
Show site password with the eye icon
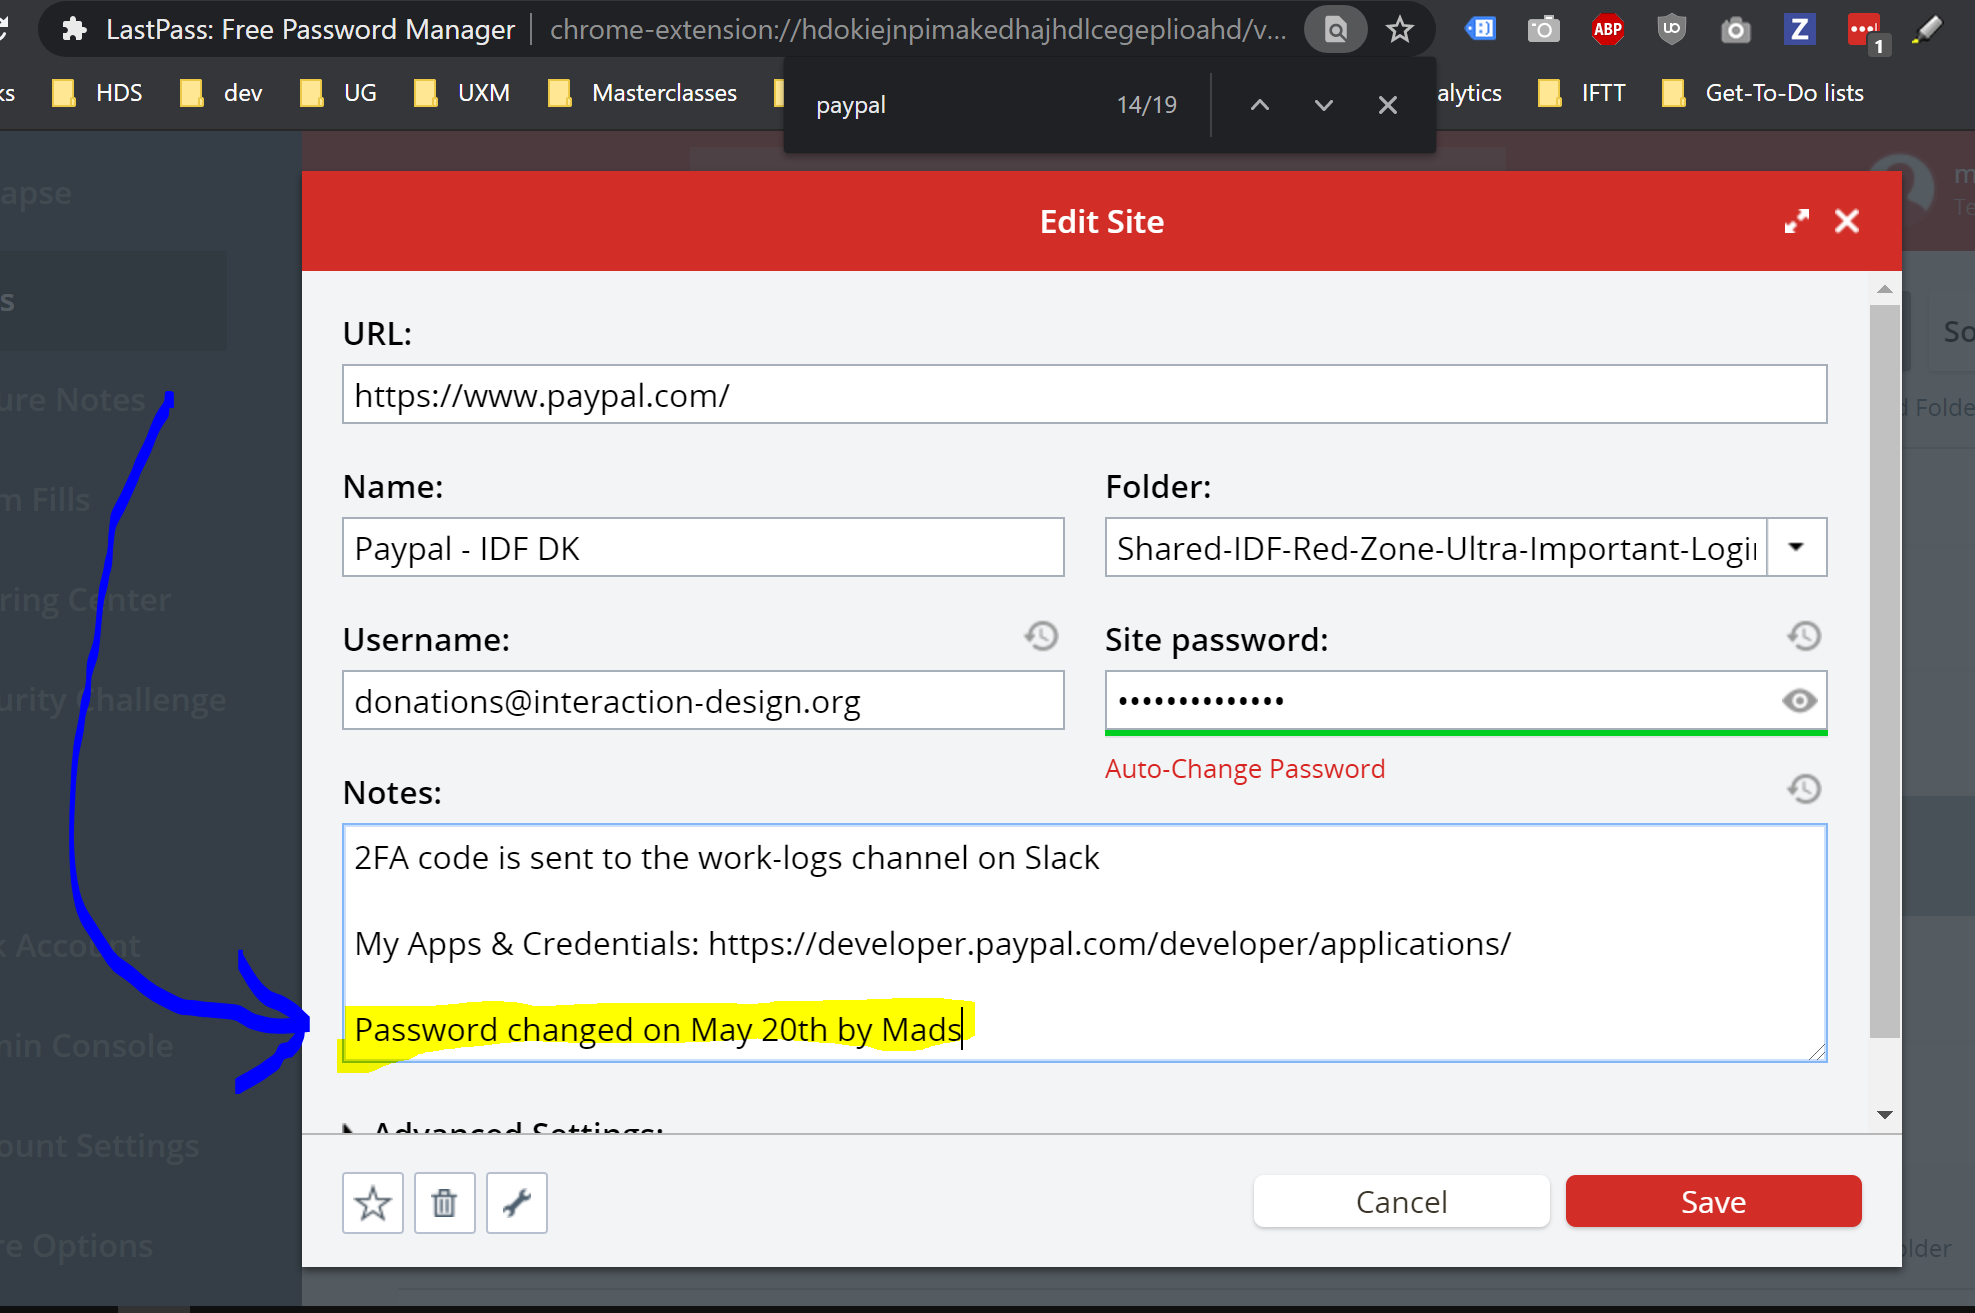click(1798, 701)
